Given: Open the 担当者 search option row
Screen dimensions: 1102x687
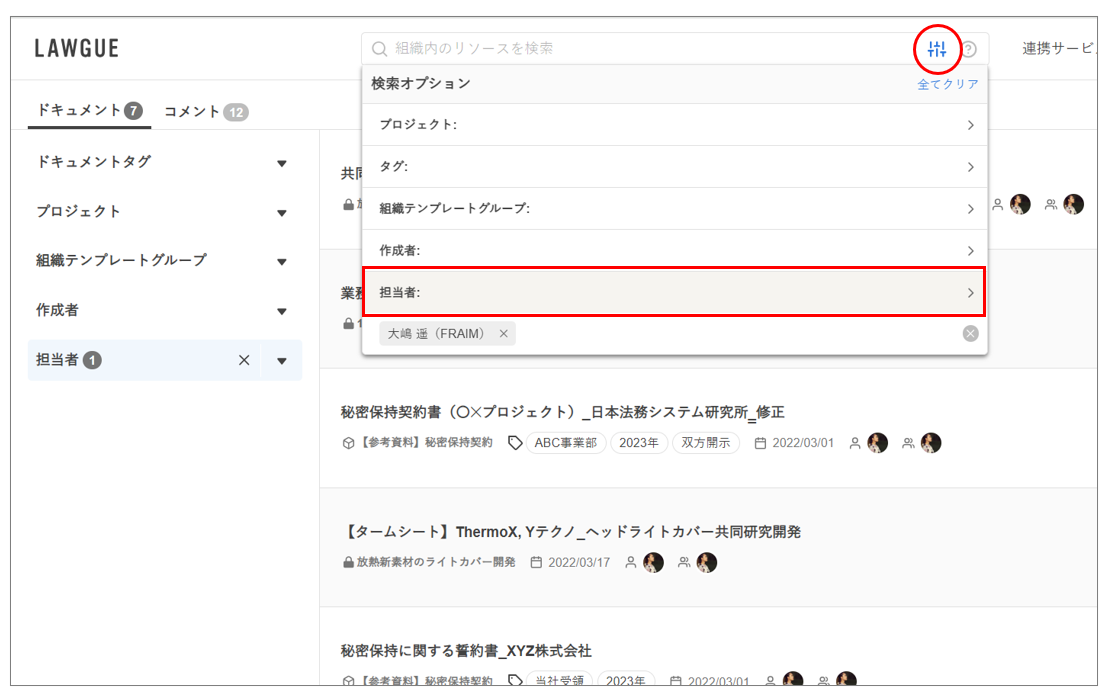Looking at the screenshot, I should pyautogui.click(x=674, y=292).
